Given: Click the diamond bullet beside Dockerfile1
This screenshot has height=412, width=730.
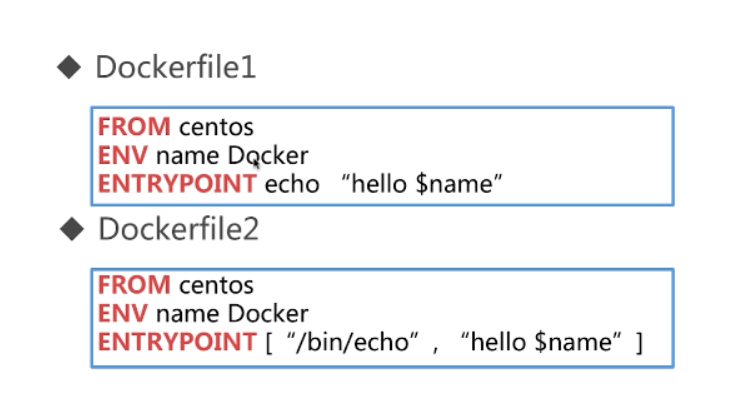Looking at the screenshot, I should 69,67.
